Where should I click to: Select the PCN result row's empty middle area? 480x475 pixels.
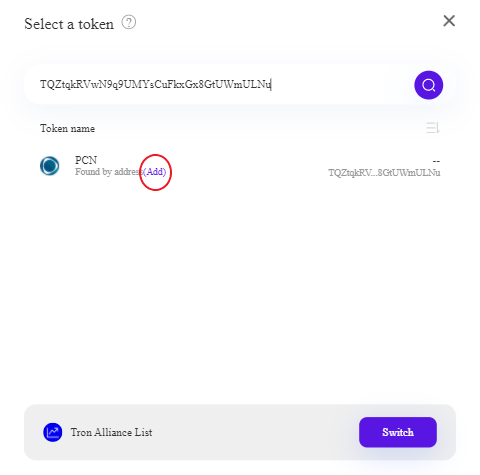(x=247, y=166)
